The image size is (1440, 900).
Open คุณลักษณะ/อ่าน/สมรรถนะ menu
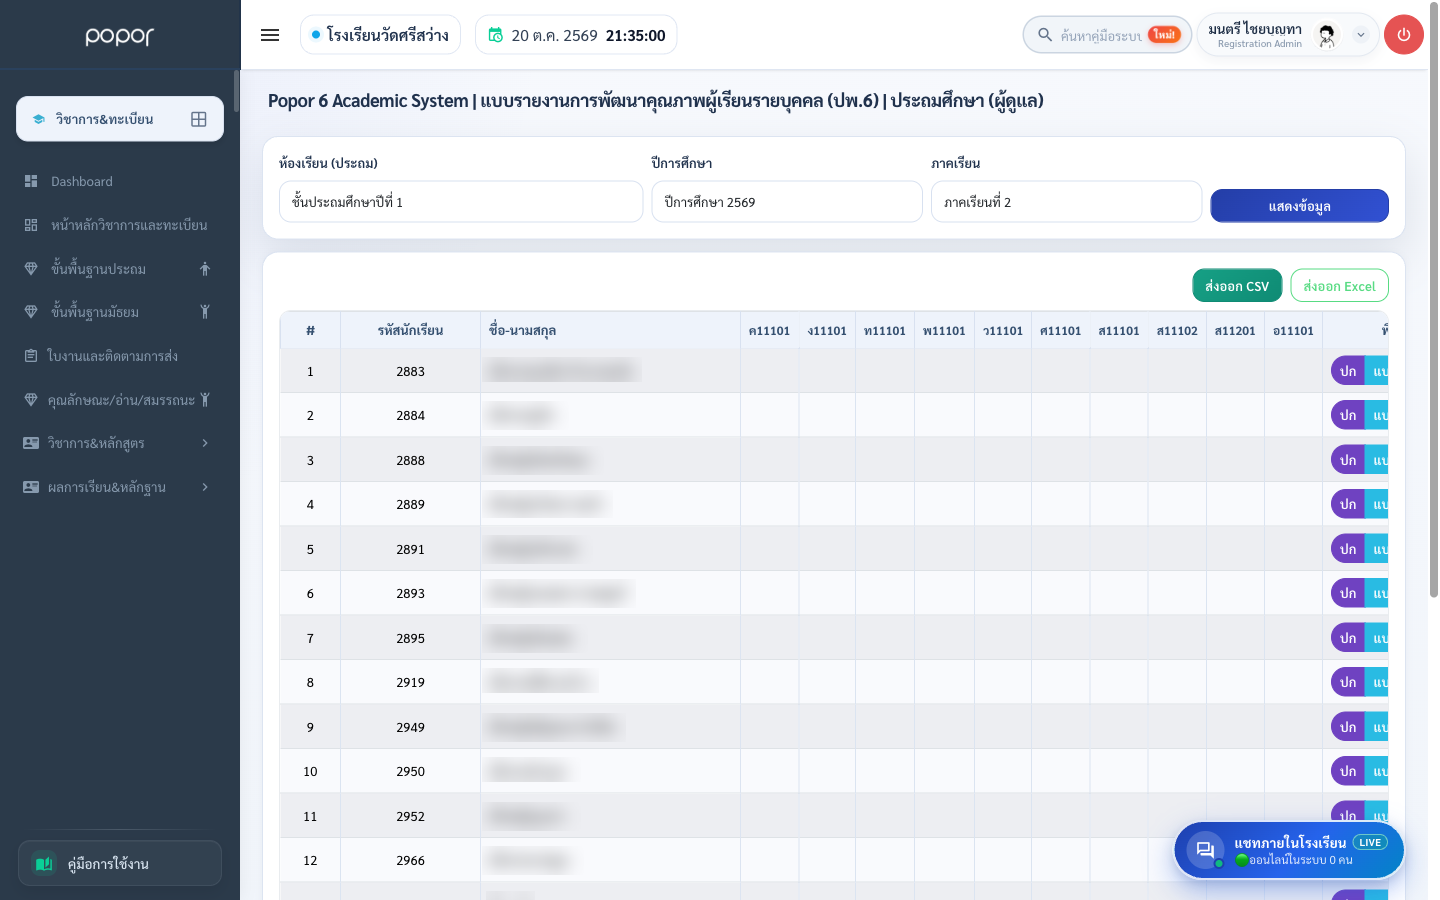click(120, 400)
